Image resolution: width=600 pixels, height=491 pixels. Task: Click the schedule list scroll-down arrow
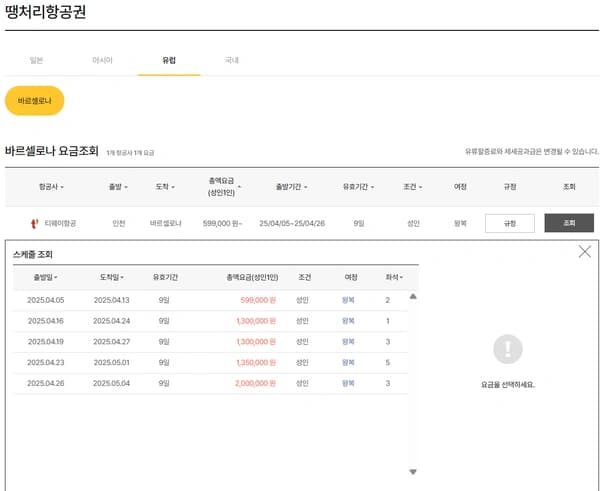pyautogui.click(x=413, y=472)
